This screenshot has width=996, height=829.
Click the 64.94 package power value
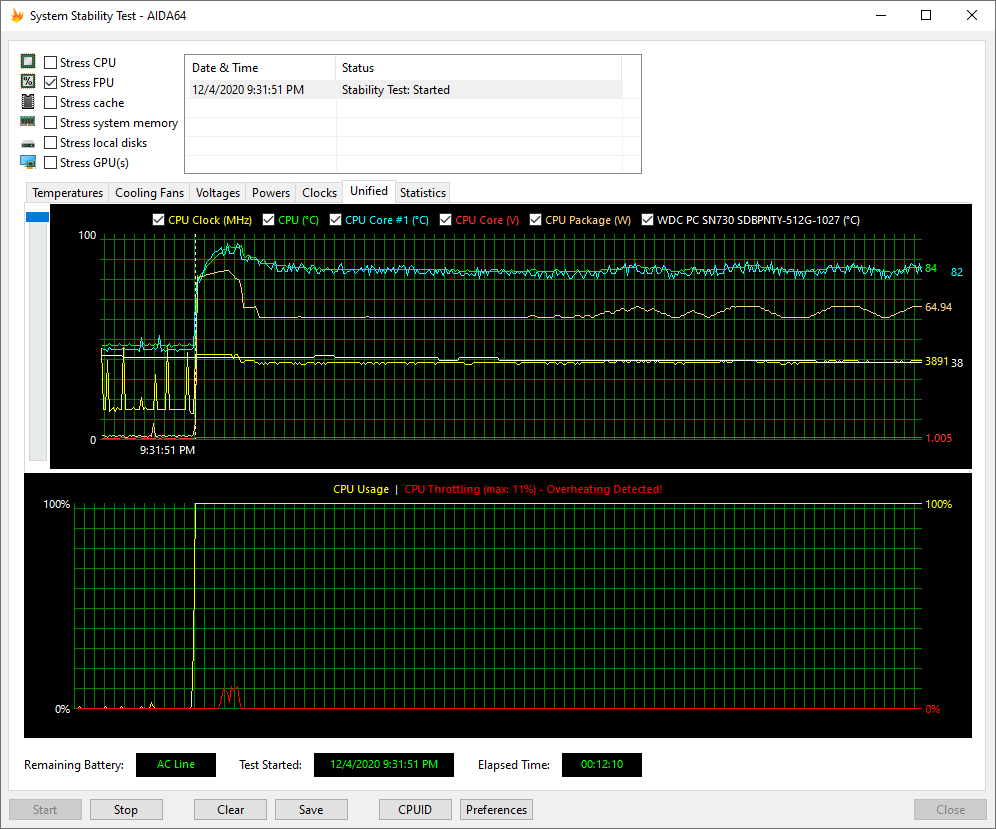[938, 307]
